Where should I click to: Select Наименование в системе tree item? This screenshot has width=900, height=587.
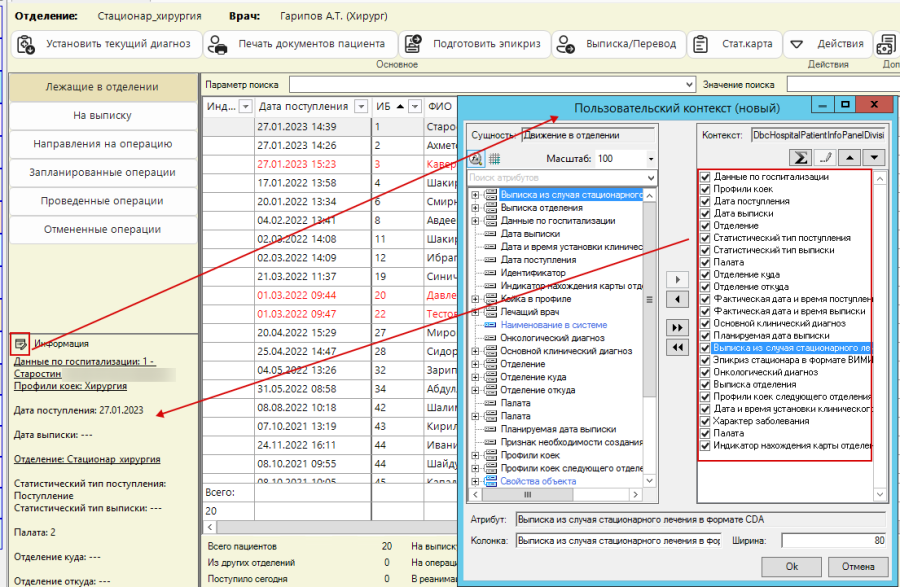point(553,325)
